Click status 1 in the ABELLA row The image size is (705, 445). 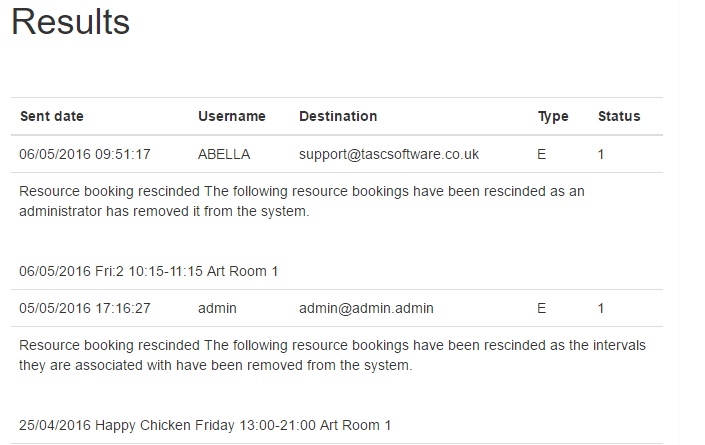(x=601, y=154)
